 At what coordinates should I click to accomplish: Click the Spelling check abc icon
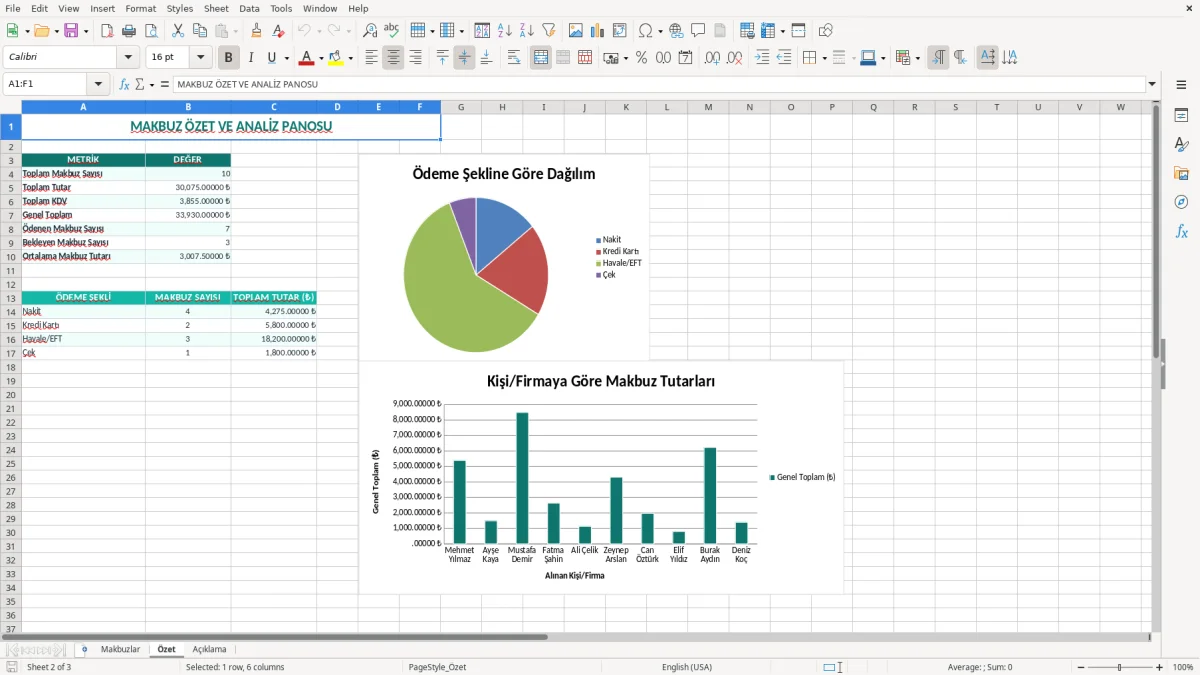pyautogui.click(x=392, y=31)
